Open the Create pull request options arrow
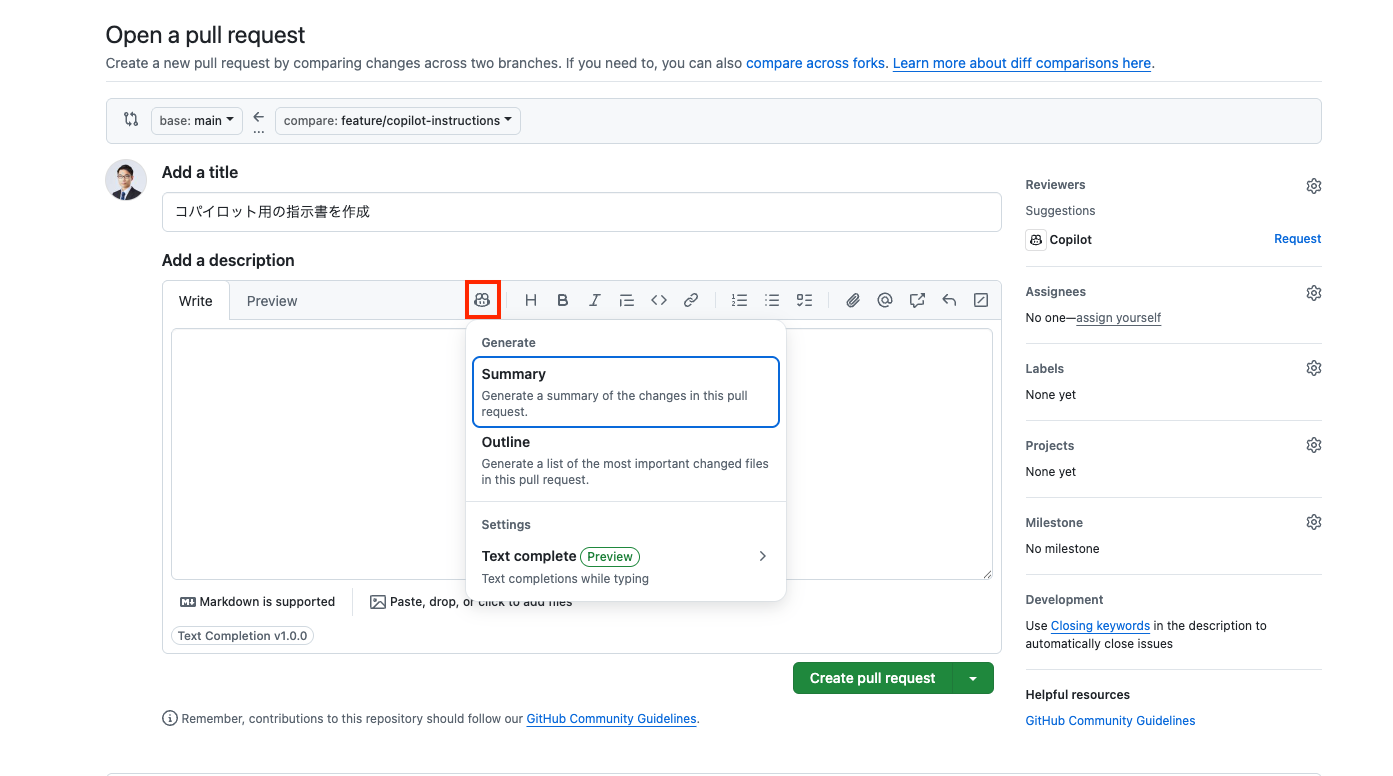This screenshot has height=776, width=1393. (973, 678)
